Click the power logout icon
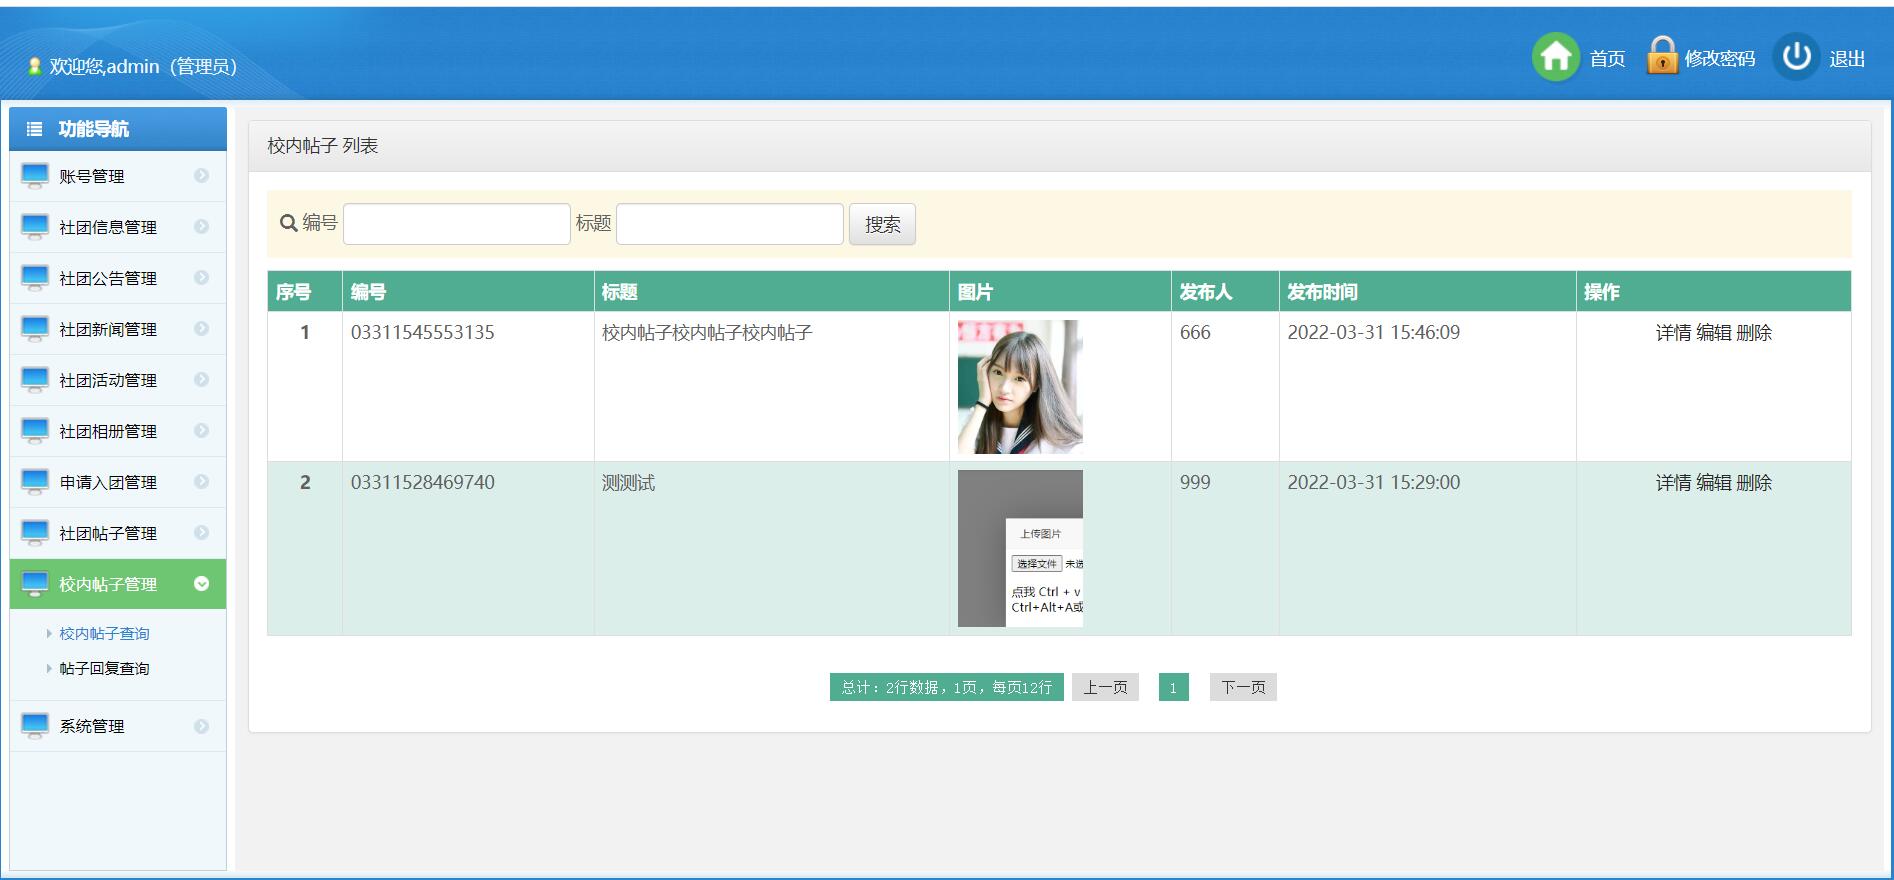 pos(1796,56)
